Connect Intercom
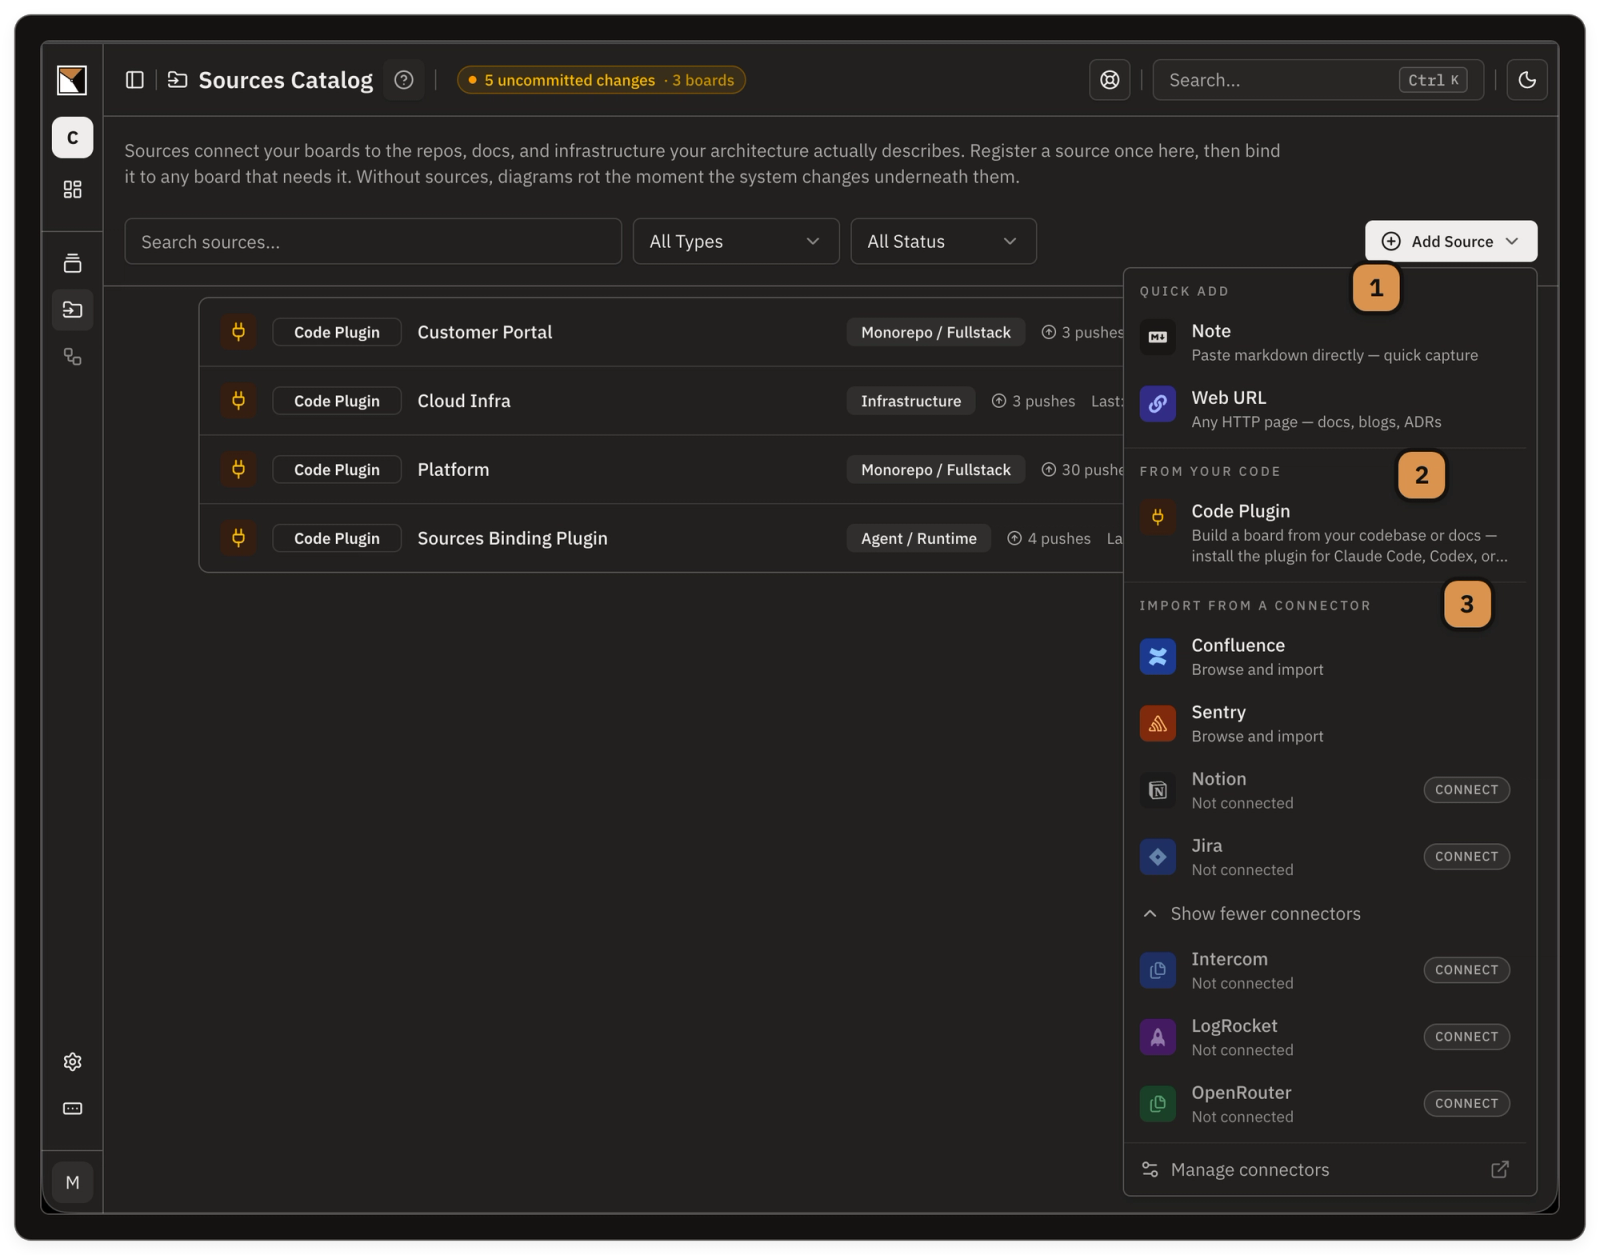The height and width of the screenshot is (1255, 1600). [x=1466, y=970]
